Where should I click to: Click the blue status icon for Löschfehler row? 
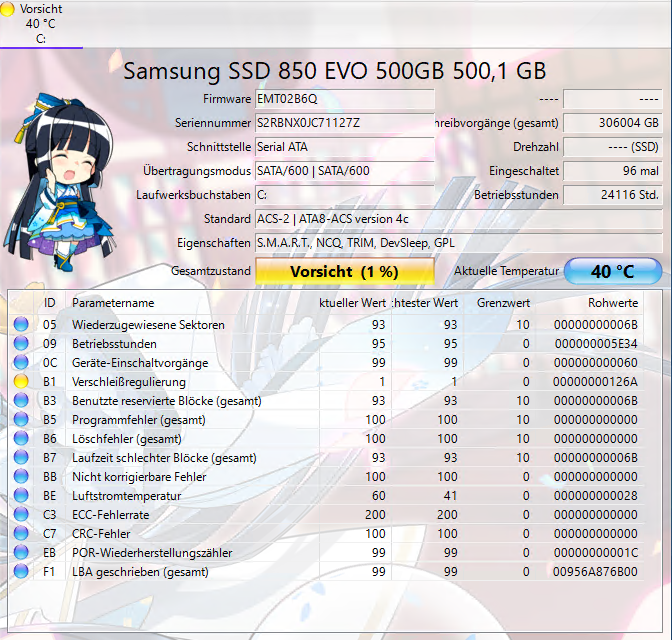[x=21, y=438]
